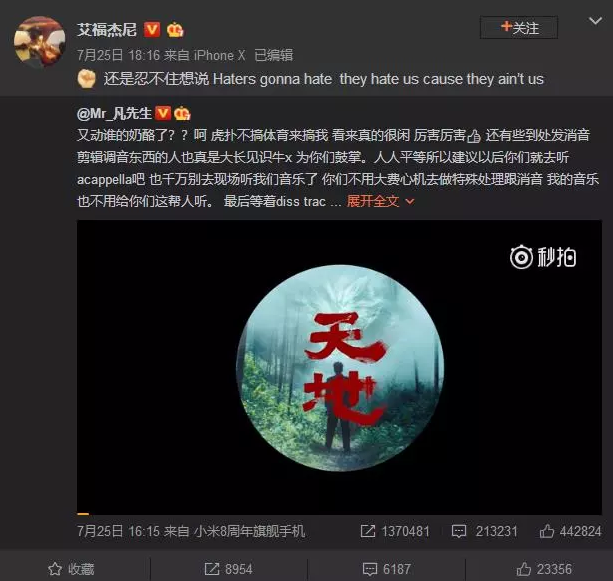Click the crown membership icon beside 艾福杰尼

[x=175, y=30]
